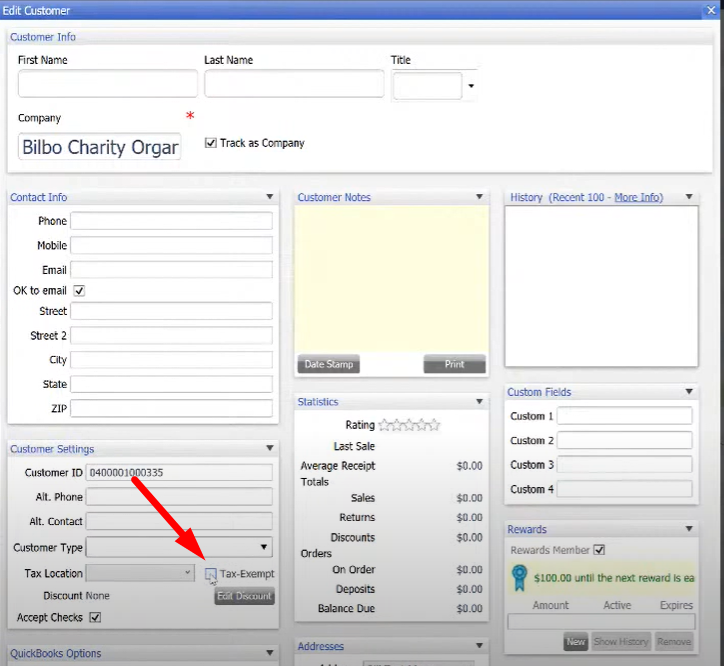
Task: Click the Title field box
Action: 428,86
